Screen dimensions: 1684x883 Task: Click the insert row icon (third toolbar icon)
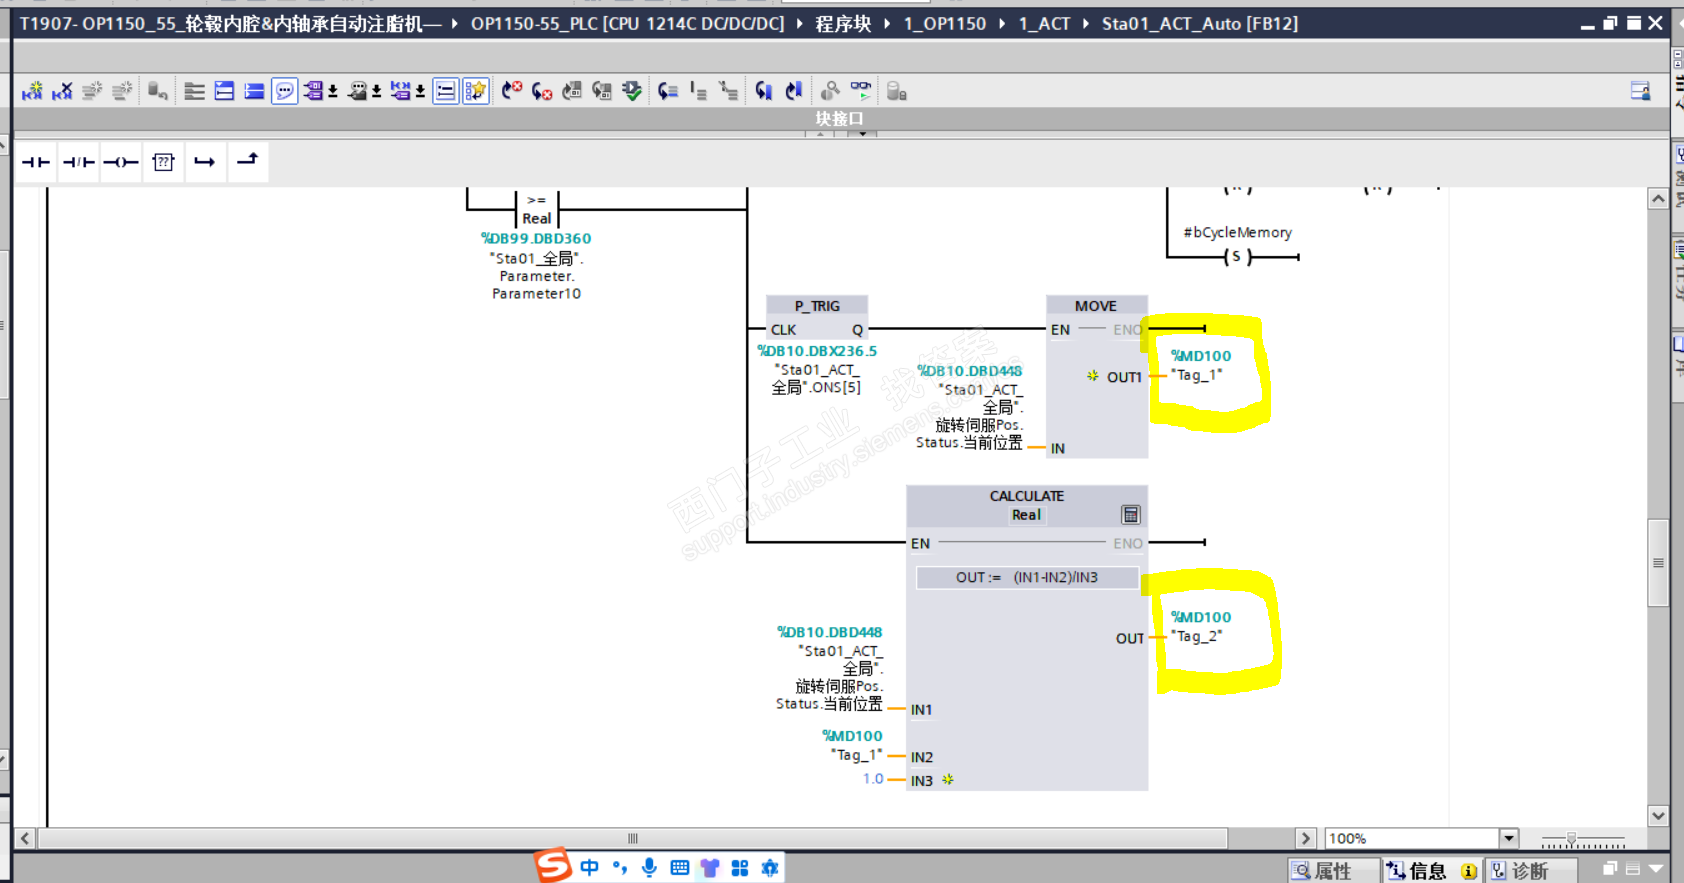pyautogui.click(x=92, y=91)
